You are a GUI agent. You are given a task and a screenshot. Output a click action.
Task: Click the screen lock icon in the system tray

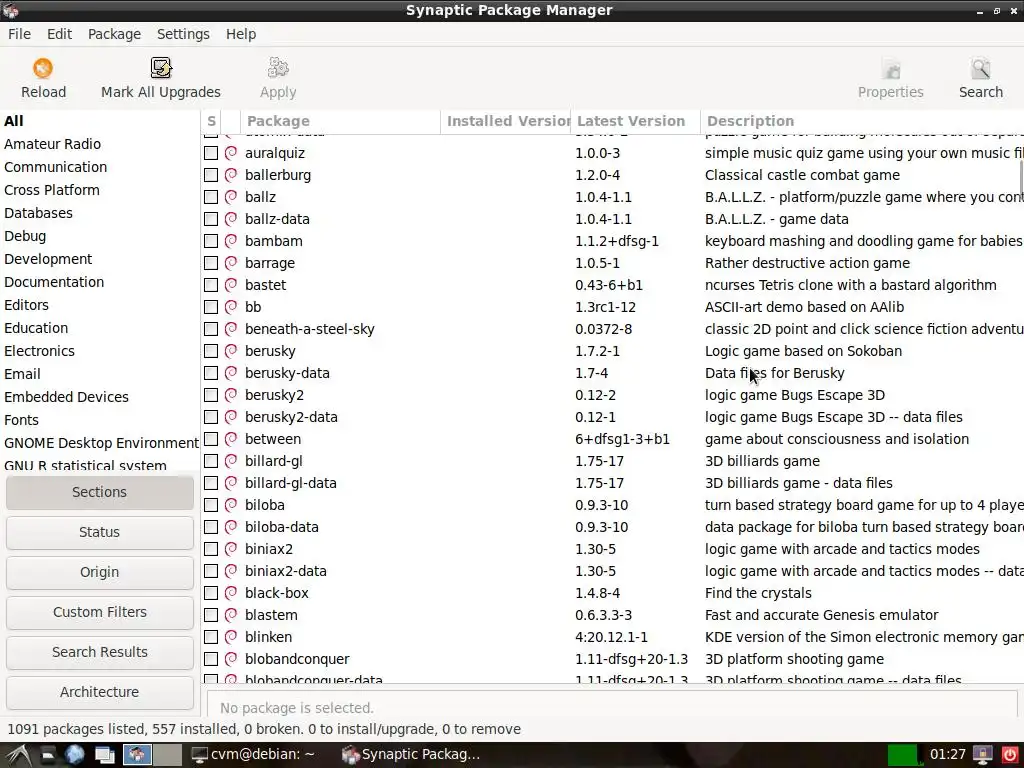click(x=983, y=755)
